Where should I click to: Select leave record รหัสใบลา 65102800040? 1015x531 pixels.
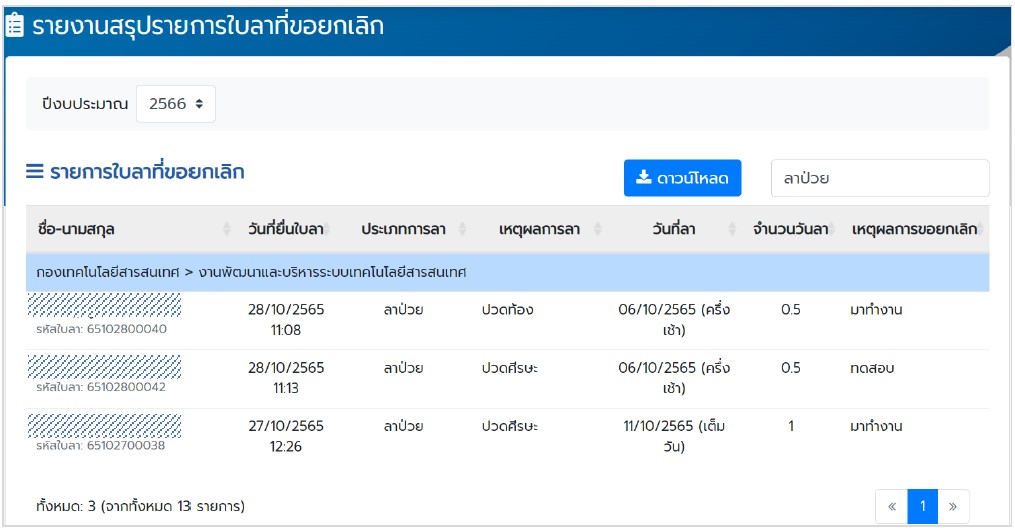[x=102, y=329]
